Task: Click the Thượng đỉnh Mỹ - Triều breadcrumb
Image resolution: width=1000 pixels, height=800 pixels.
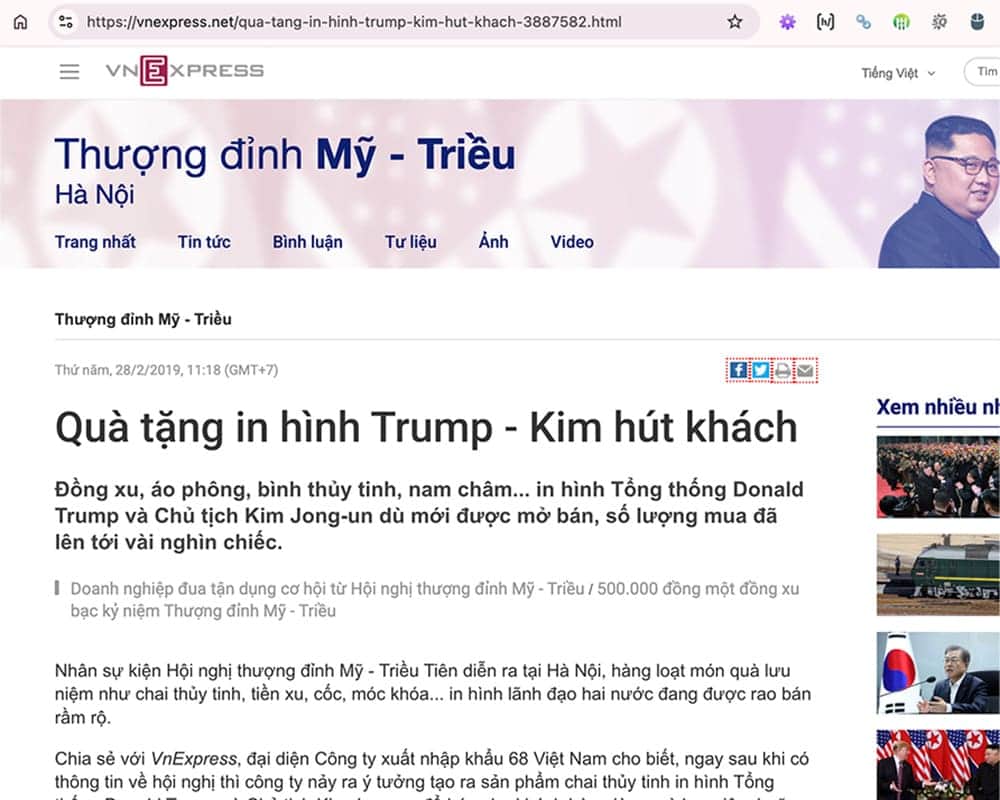Action: pyautogui.click(x=143, y=319)
